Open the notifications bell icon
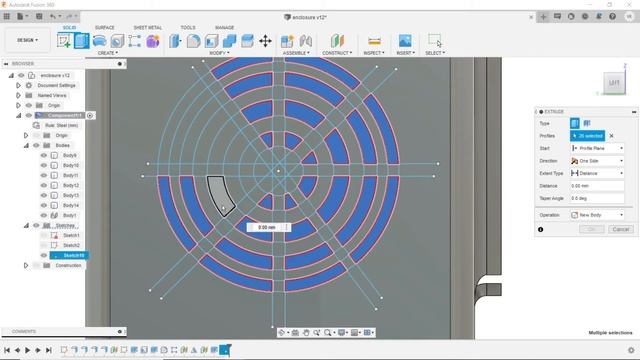640x360 pixels. (599, 16)
